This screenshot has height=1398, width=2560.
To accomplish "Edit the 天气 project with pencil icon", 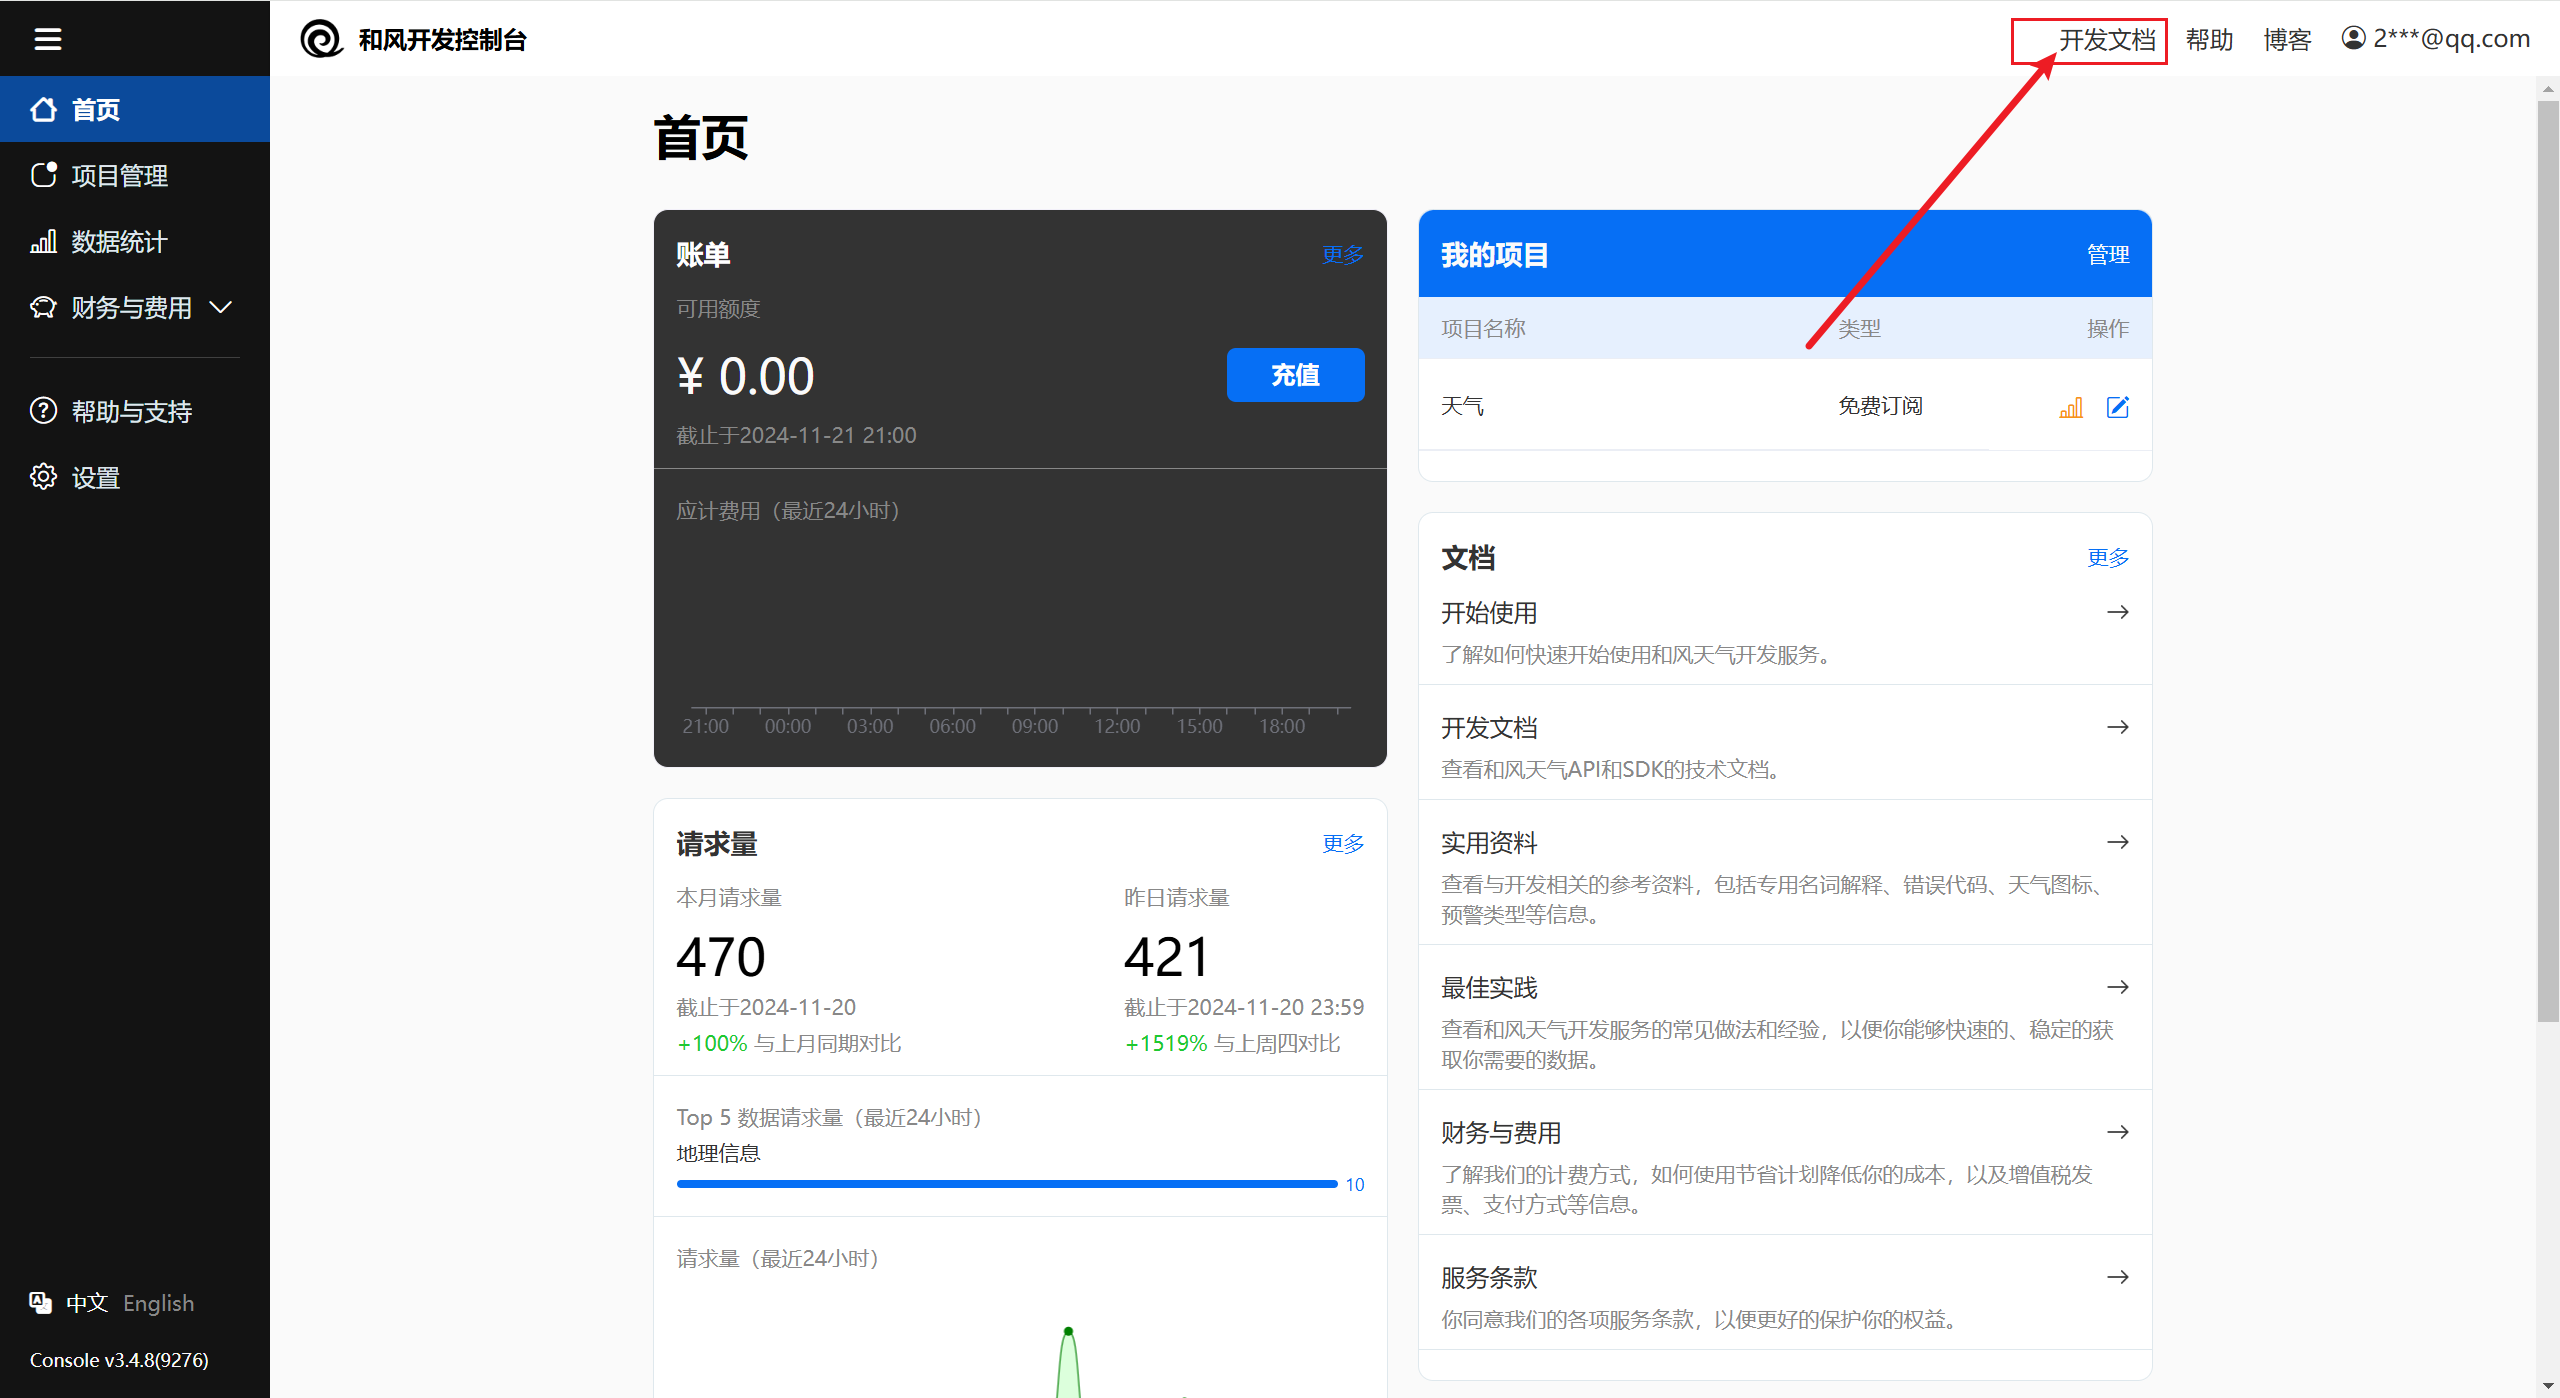I will click(x=2118, y=406).
